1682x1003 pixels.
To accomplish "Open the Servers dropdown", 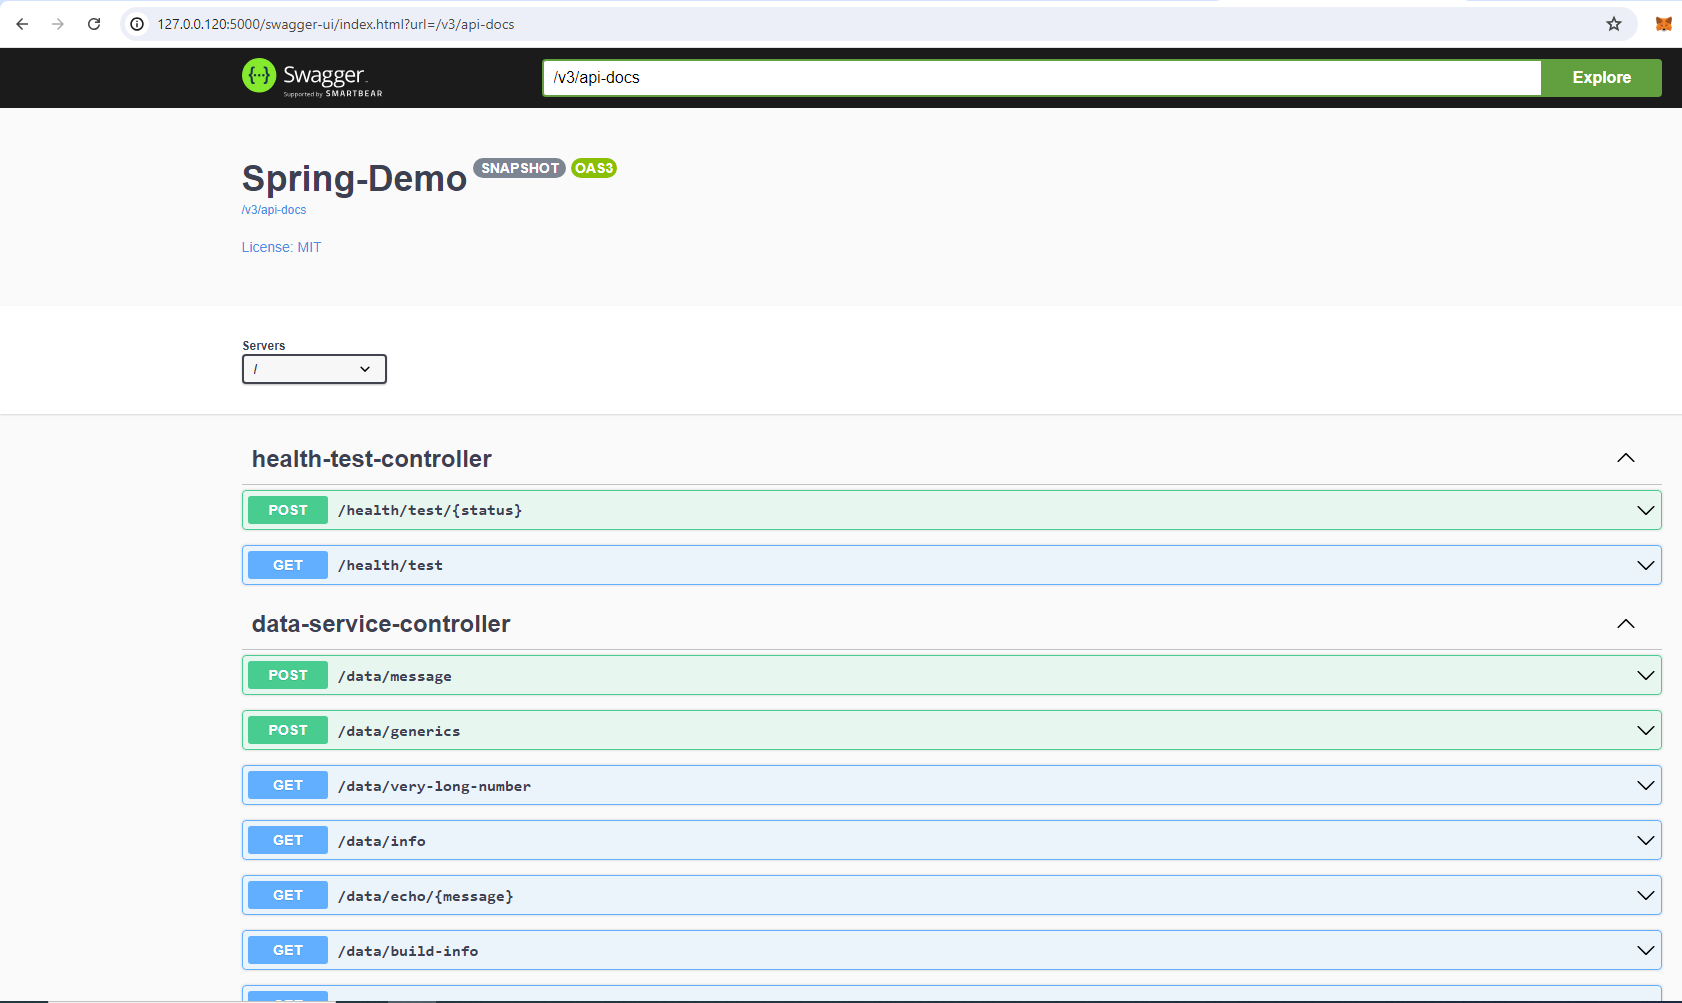I will 314,369.
